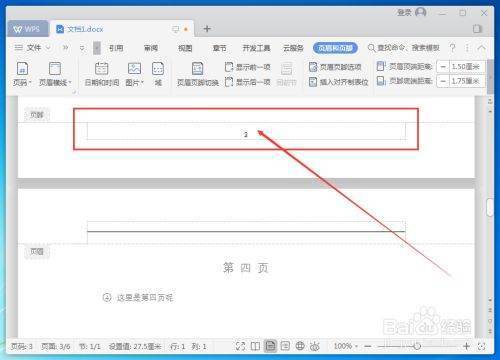Click 插入对齐制表位 insert alignment tab
Screen dimensions: 500x360
[x=338, y=82]
